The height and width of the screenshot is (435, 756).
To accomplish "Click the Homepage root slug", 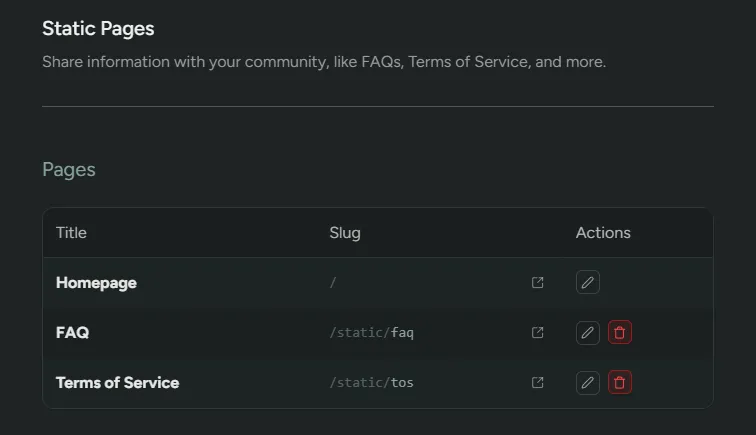I will pyautogui.click(x=333, y=283).
